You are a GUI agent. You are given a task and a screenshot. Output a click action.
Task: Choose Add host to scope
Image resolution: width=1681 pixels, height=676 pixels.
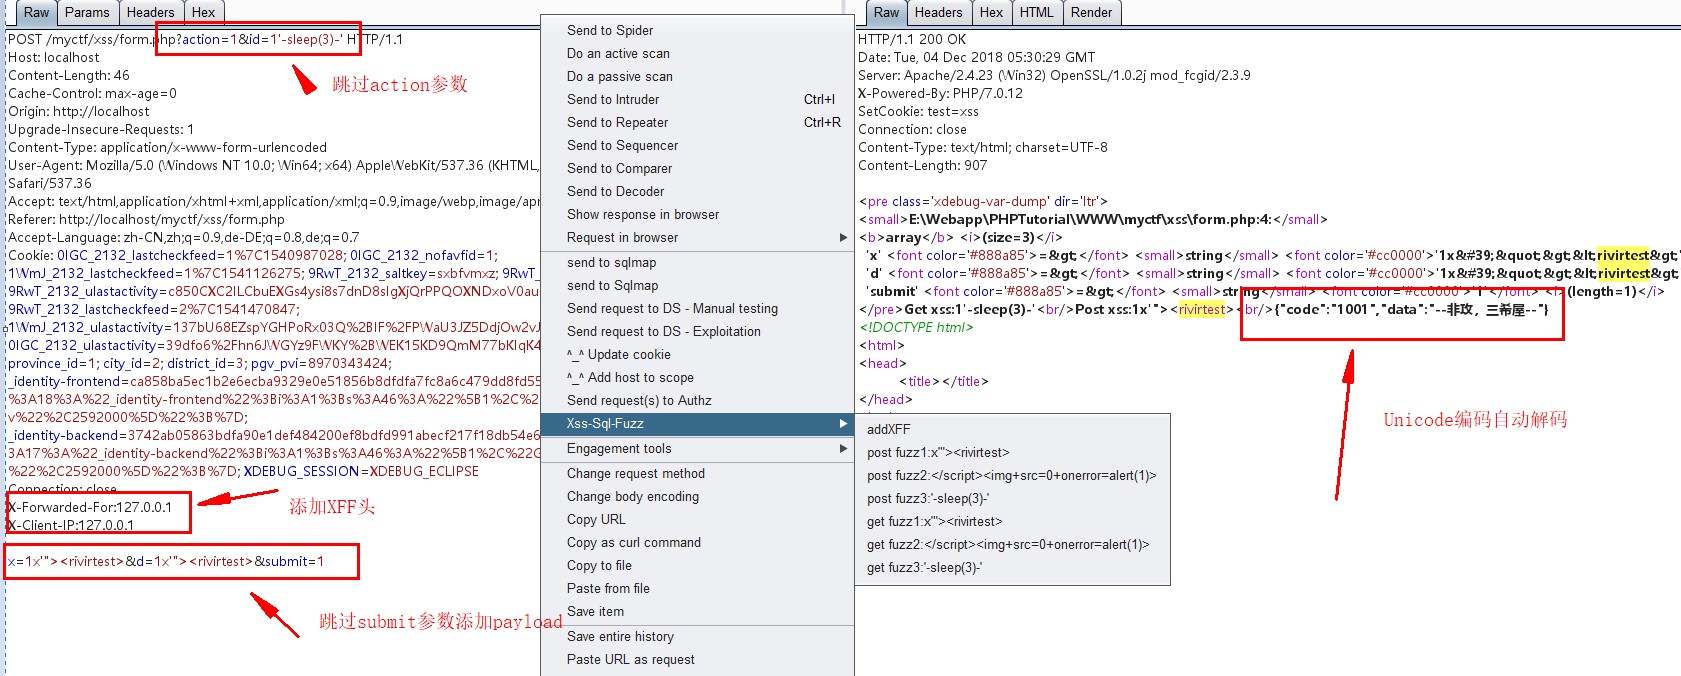[x=697, y=377]
